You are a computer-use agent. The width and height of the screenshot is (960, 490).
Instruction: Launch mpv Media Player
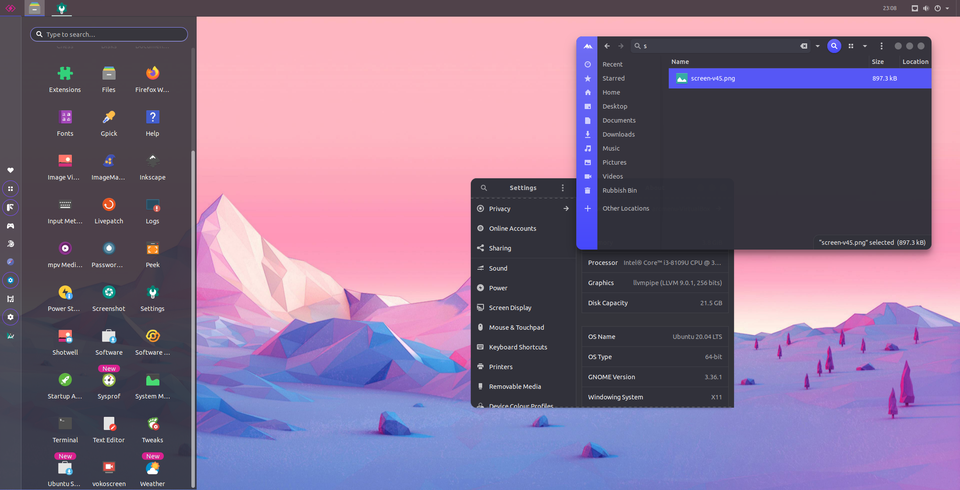point(65,255)
